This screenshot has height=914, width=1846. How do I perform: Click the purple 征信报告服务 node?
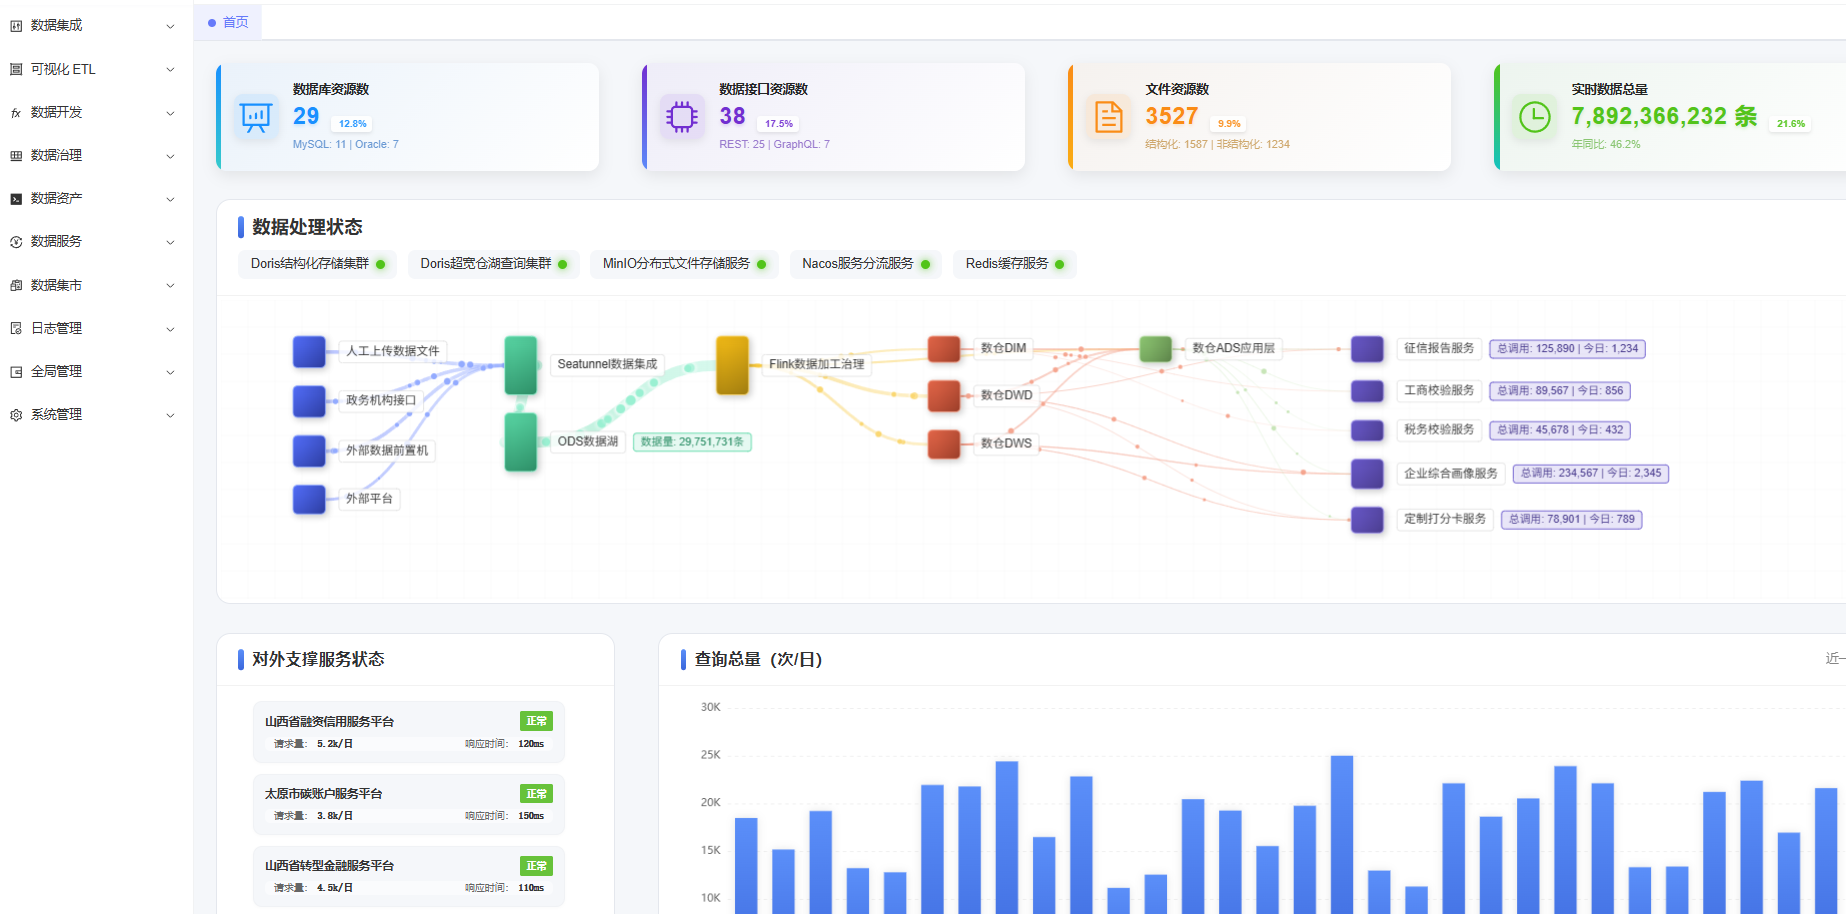tap(1366, 349)
